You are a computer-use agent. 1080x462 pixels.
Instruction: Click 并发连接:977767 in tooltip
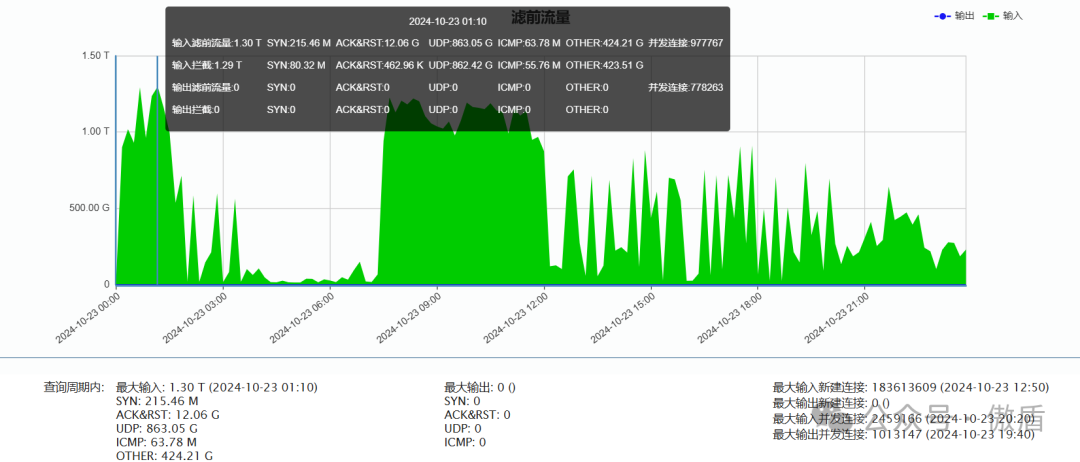685,43
